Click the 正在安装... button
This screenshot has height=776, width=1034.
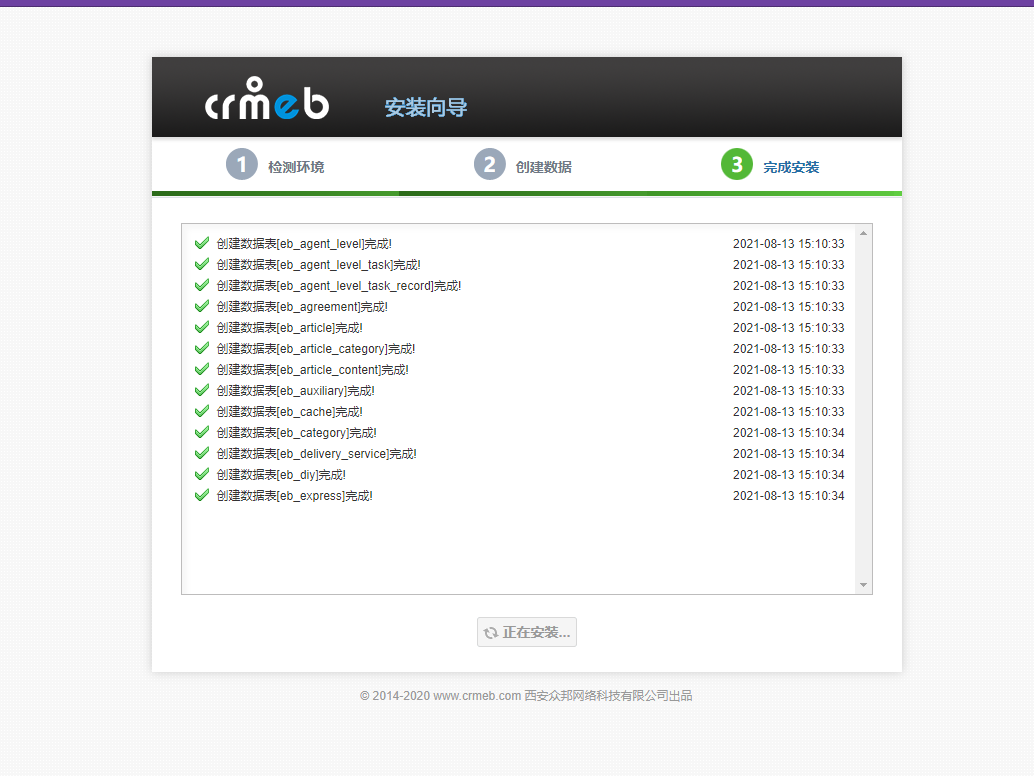tap(527, 632)
